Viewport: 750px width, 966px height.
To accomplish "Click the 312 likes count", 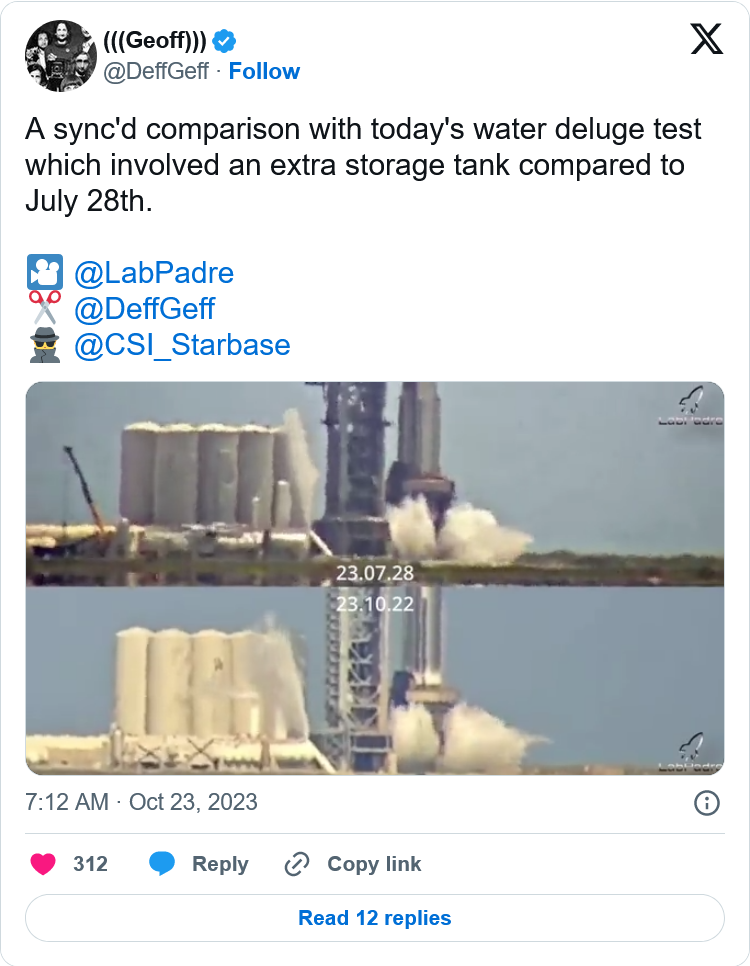I will [x=90, y=864].
